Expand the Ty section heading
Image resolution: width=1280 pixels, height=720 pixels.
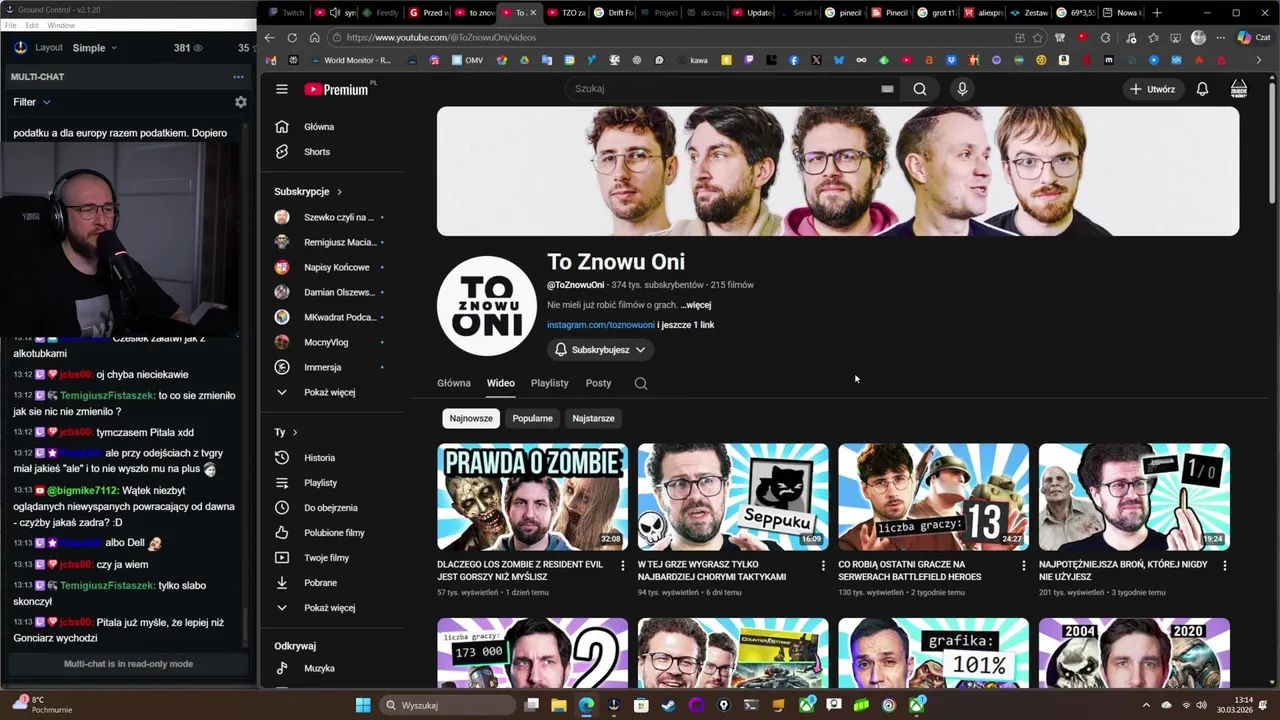(x=287, y=432)
